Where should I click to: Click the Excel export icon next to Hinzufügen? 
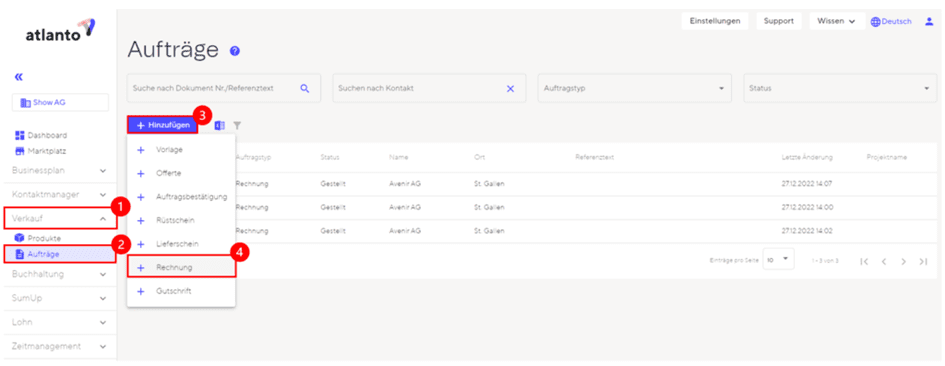tap(220, 125)
